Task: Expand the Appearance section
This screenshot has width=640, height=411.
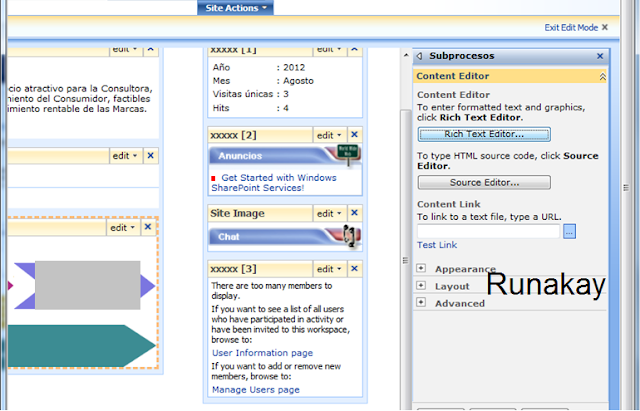Action: point(421,268)
